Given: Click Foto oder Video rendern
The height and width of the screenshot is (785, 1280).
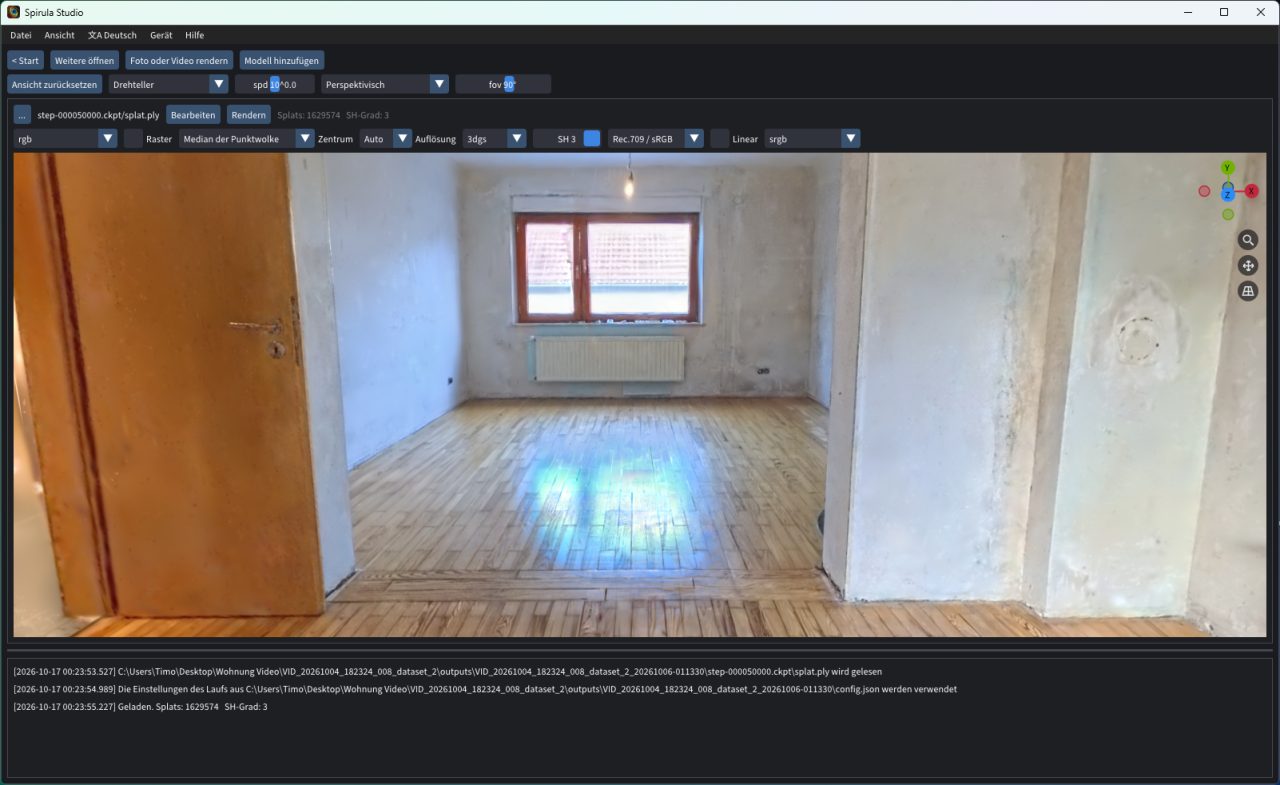Looking at the screenshot, I should [x=180, y=60].
